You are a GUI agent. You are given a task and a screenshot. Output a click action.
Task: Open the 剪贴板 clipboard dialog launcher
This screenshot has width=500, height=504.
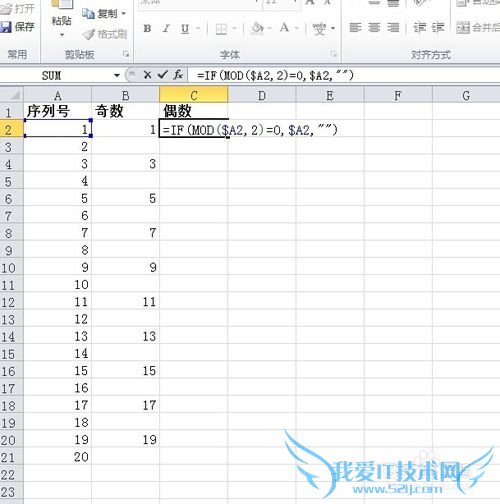[x=126, y=54]
